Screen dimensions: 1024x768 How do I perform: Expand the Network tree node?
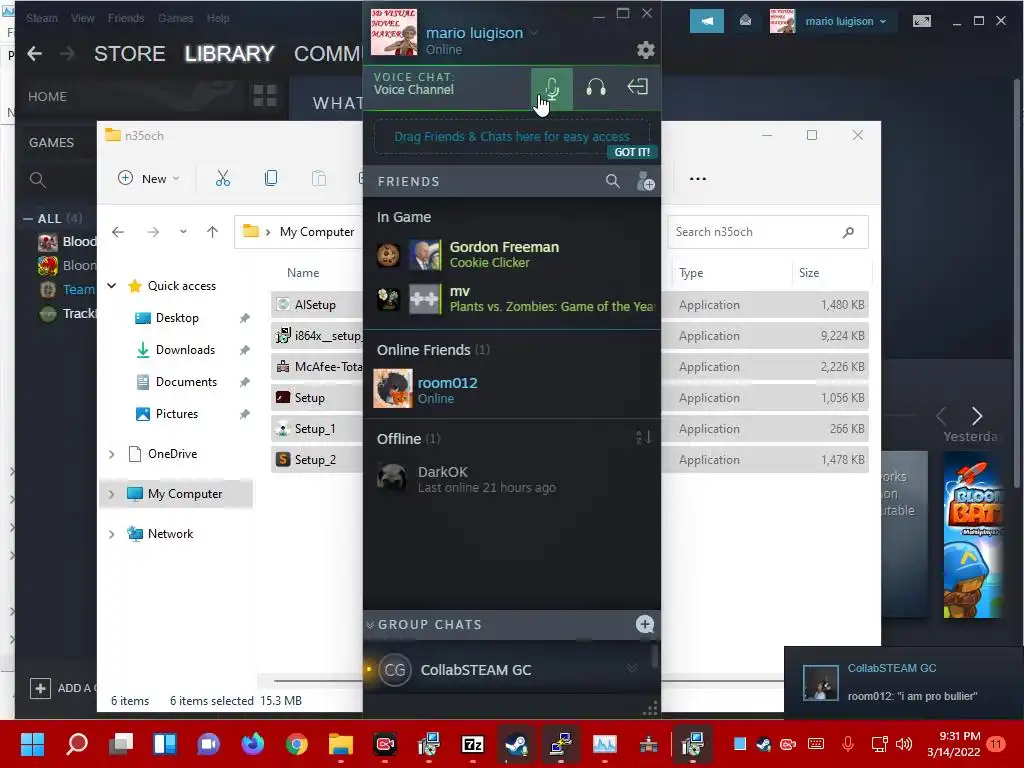112,534
